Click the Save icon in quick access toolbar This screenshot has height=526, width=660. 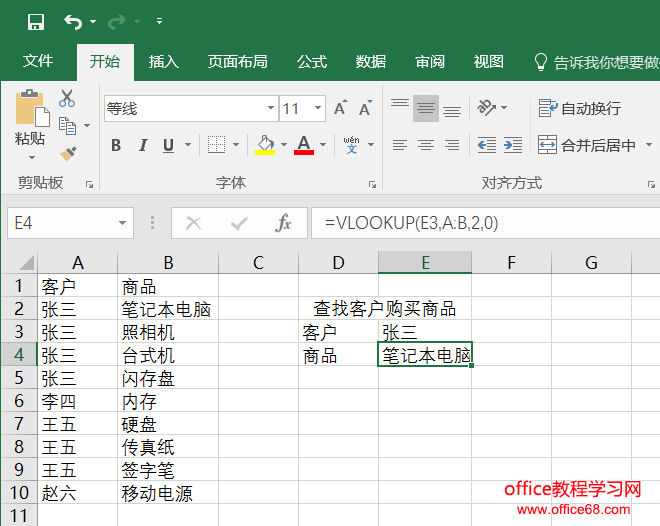click(x=36, y=22)
